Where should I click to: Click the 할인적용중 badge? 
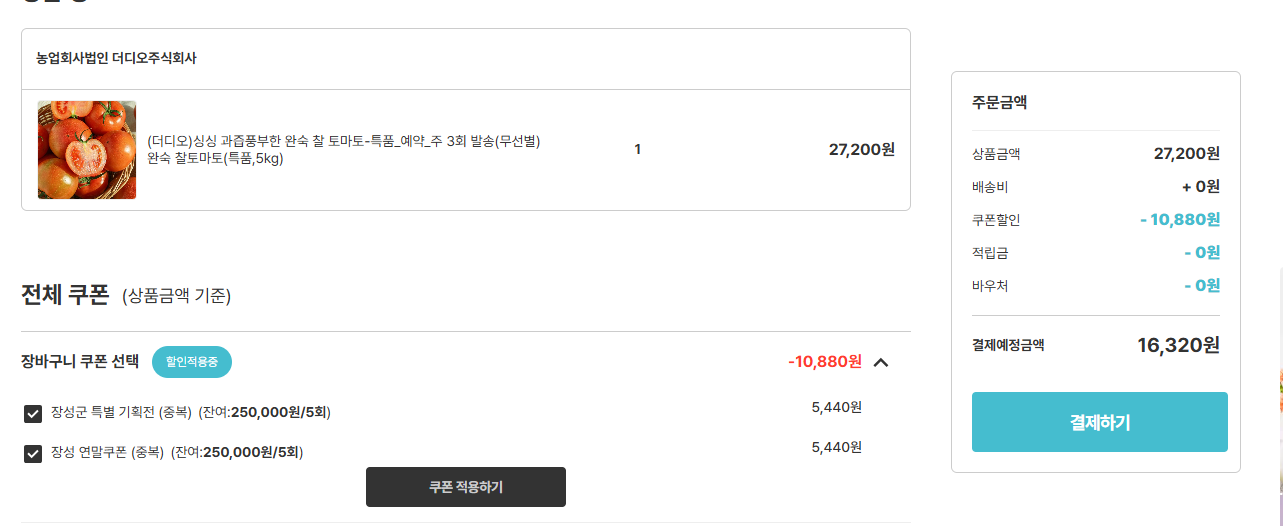pos(192,362)
